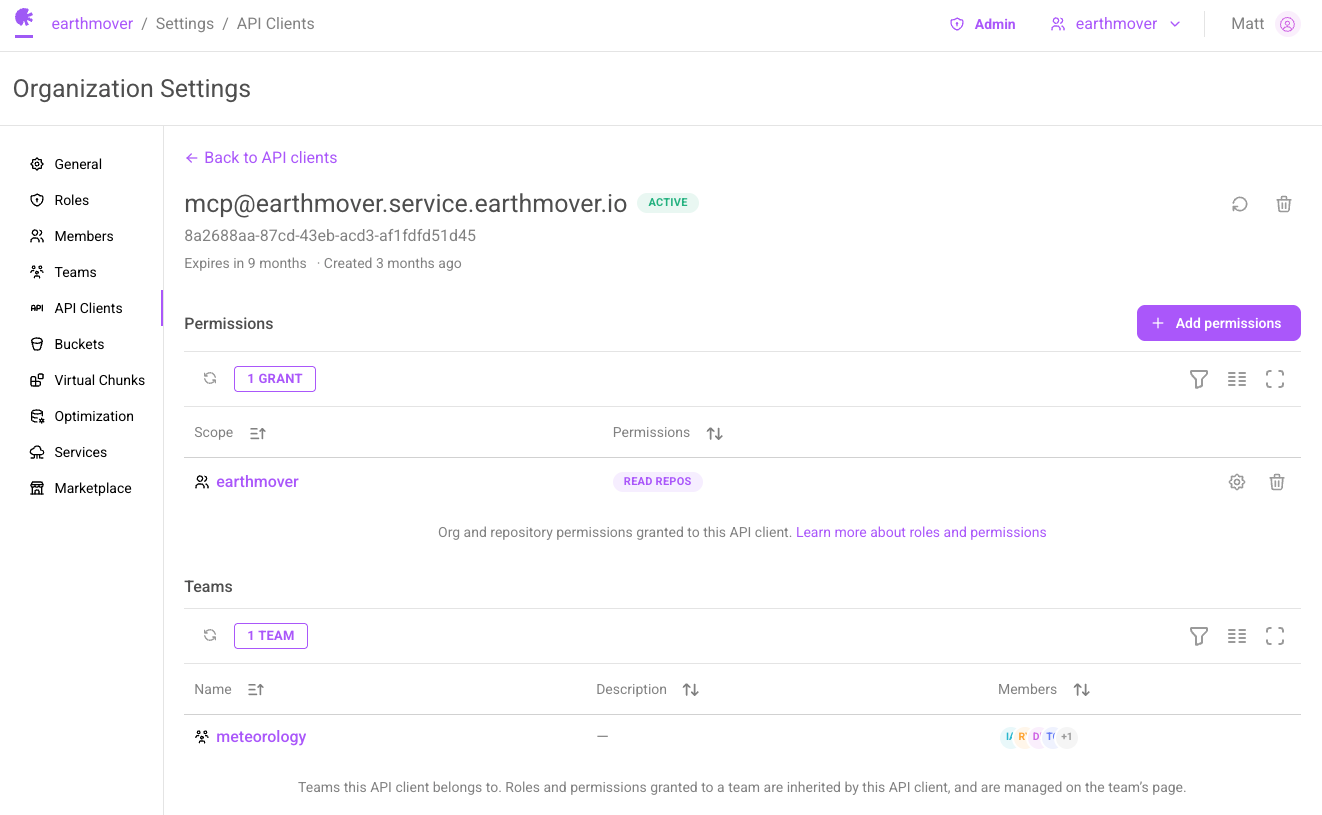1322x815 pixels.
Task: Click the General gear icon
Action: [37, 164]
